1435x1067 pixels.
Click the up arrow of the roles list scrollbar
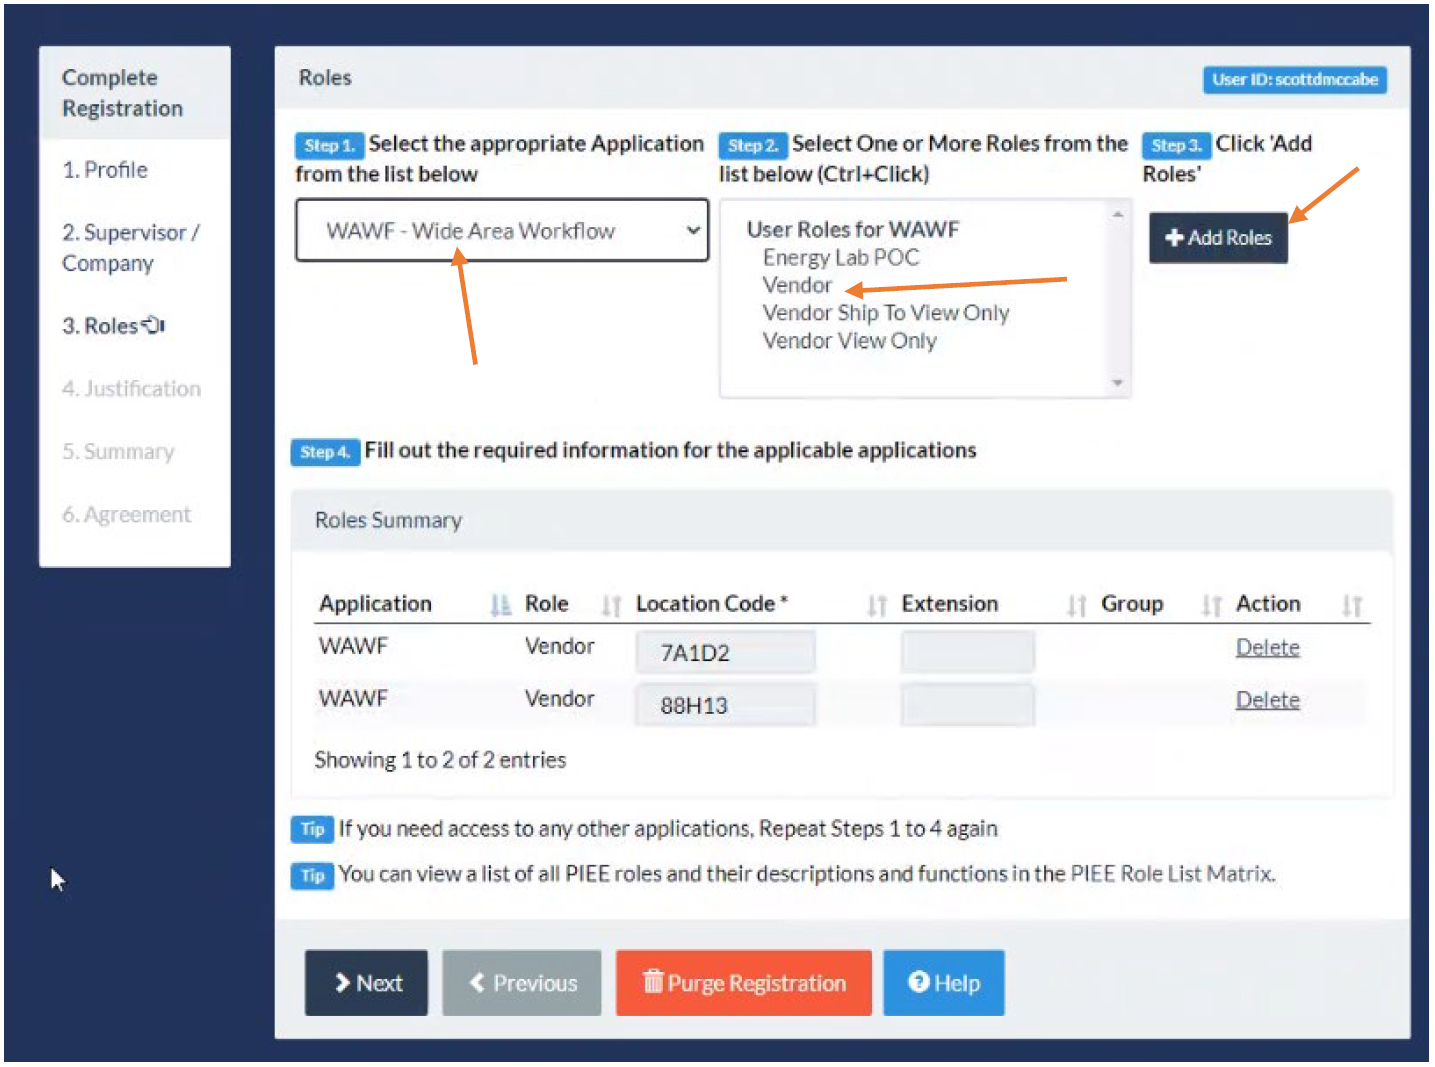click(x=1118, y=214)
